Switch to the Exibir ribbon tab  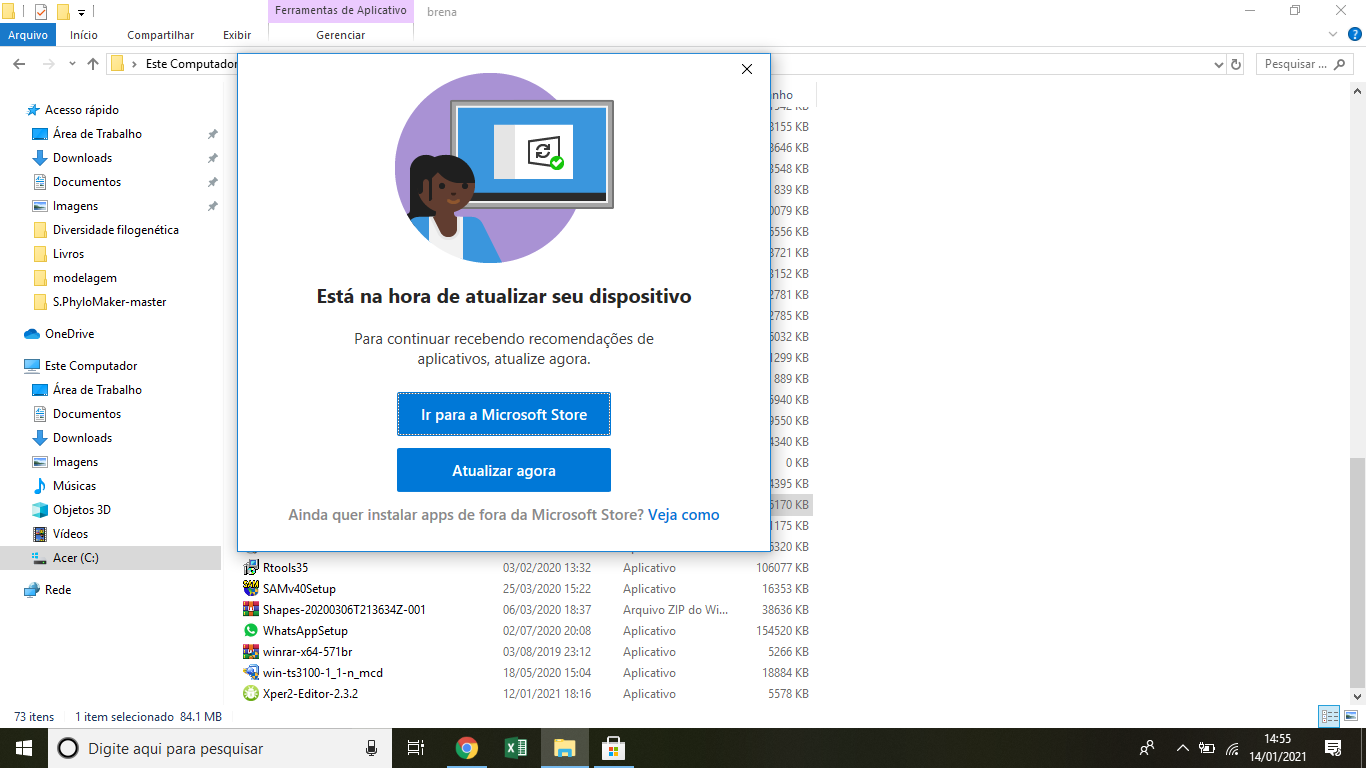click(237, 35)
